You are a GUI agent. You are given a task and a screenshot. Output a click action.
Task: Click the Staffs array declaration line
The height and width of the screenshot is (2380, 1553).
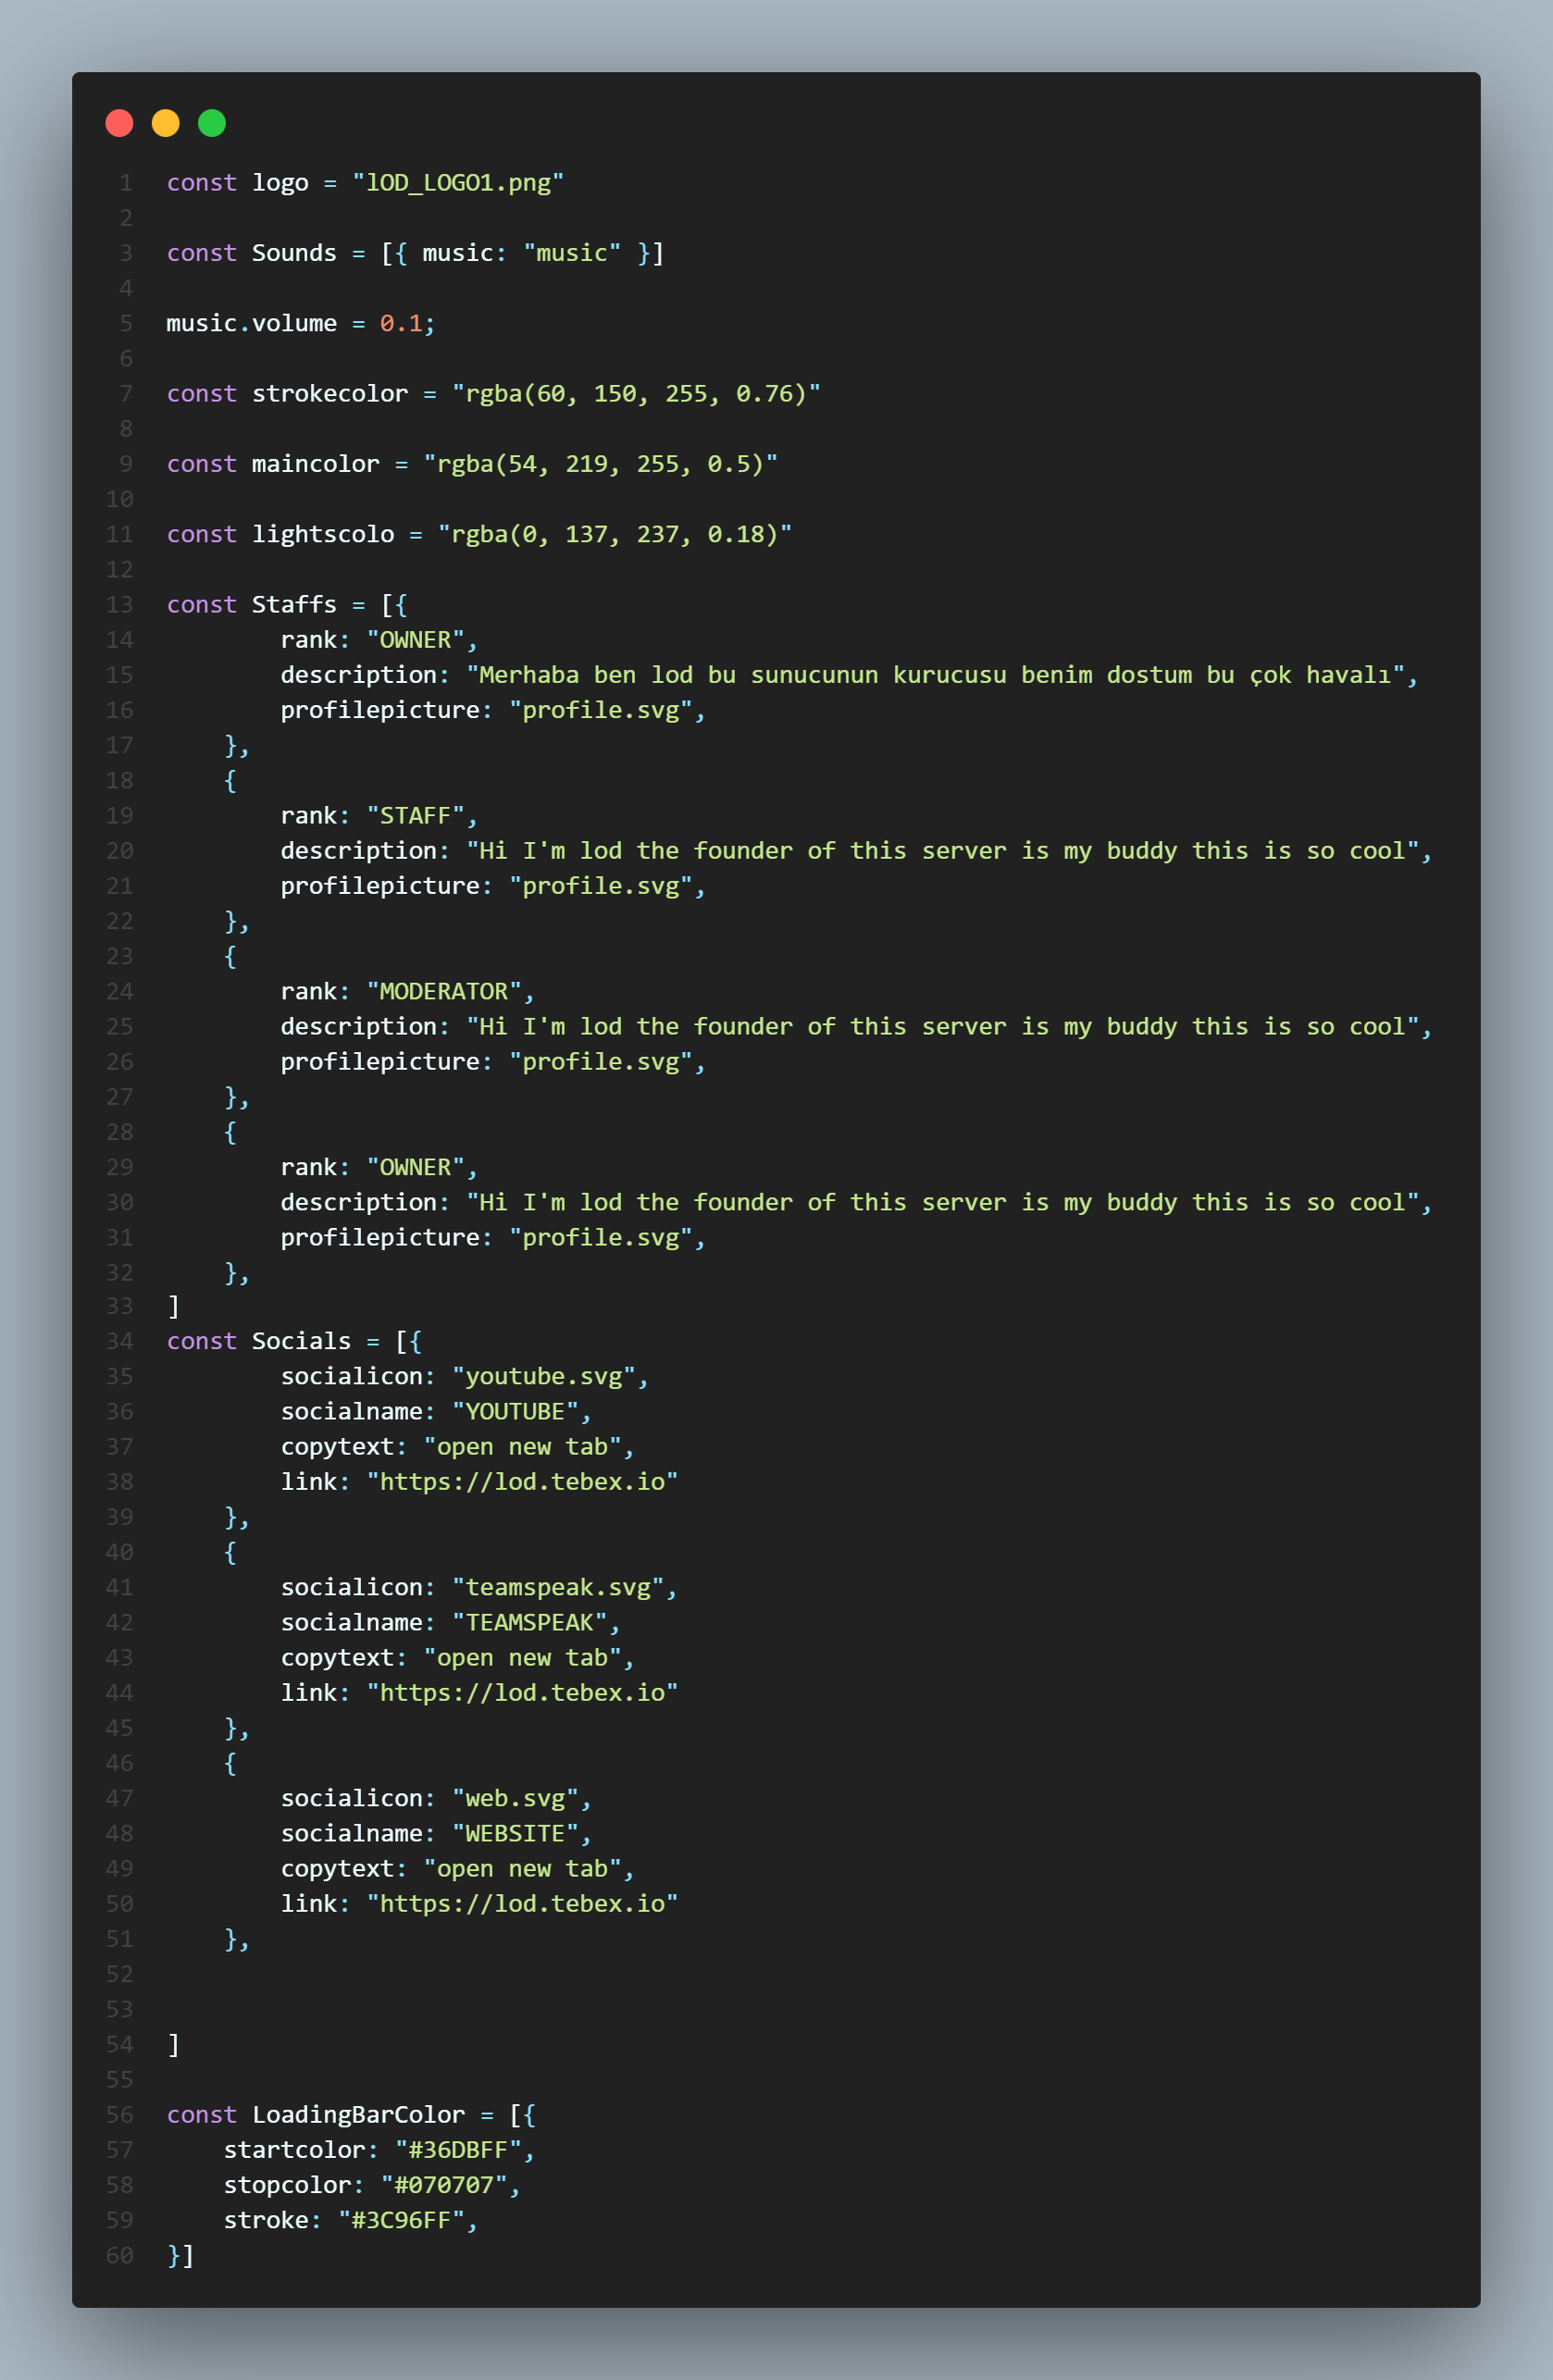pos(287,604)
